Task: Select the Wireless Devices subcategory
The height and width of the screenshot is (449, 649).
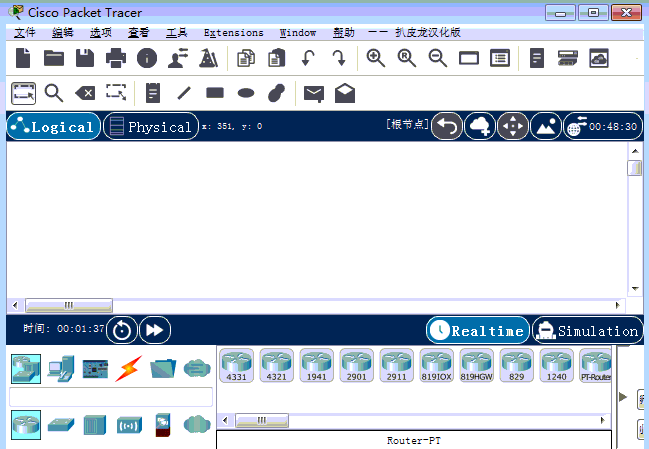Action: point(129,425)
